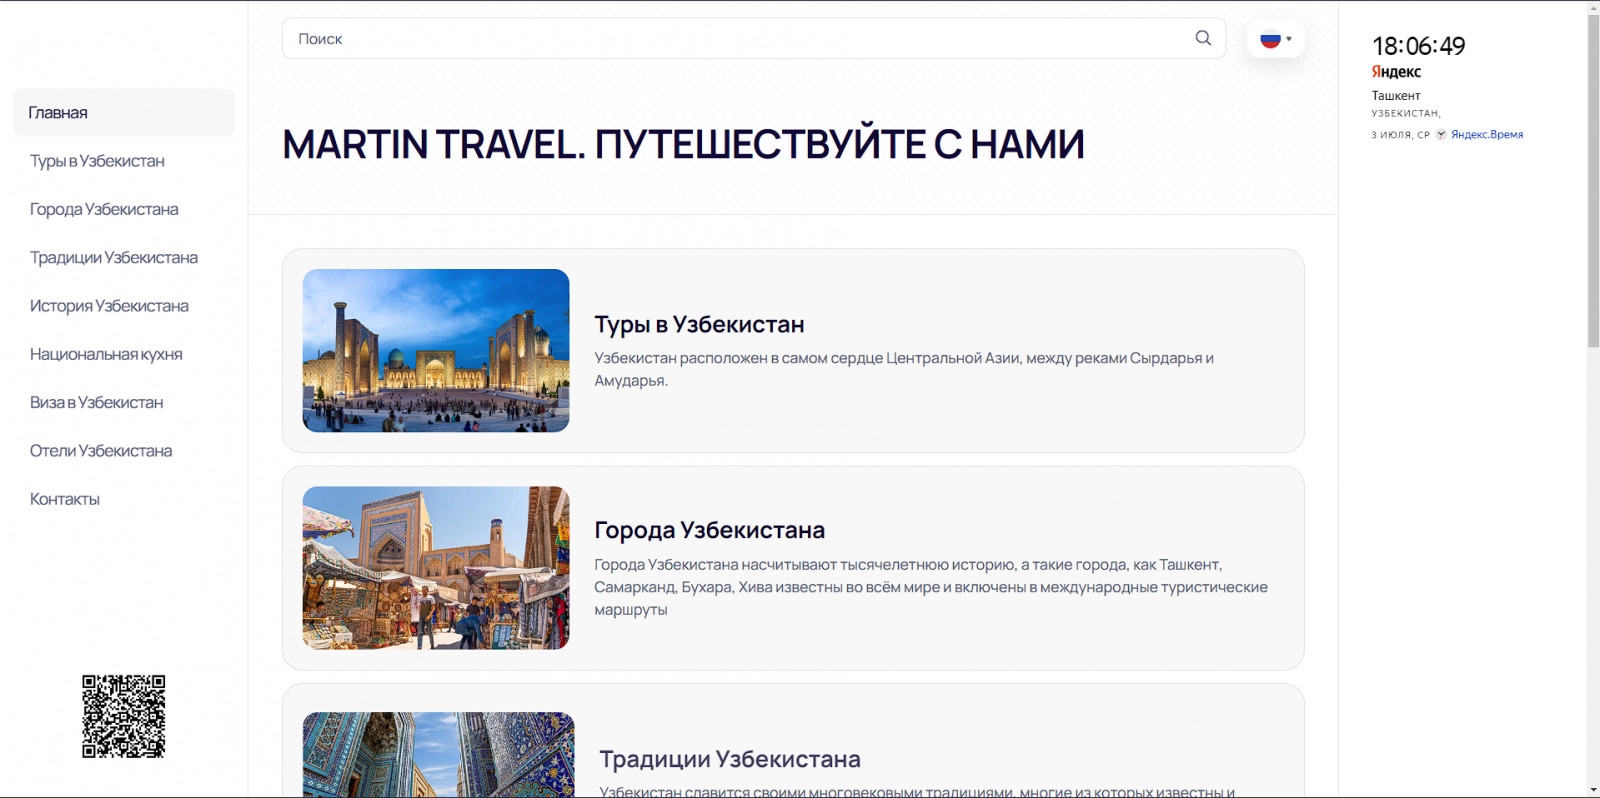Click the '3 июля, ср' date text
Image resolution: width=1600 pixels, height=798 pixels.
click(1401, 135)
